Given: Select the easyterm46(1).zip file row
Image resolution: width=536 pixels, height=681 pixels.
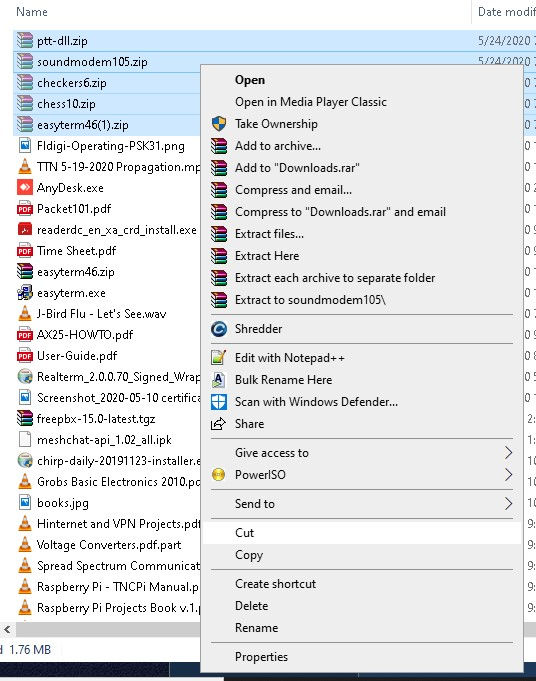Looking at the screenshot, I should click(107, 125).
